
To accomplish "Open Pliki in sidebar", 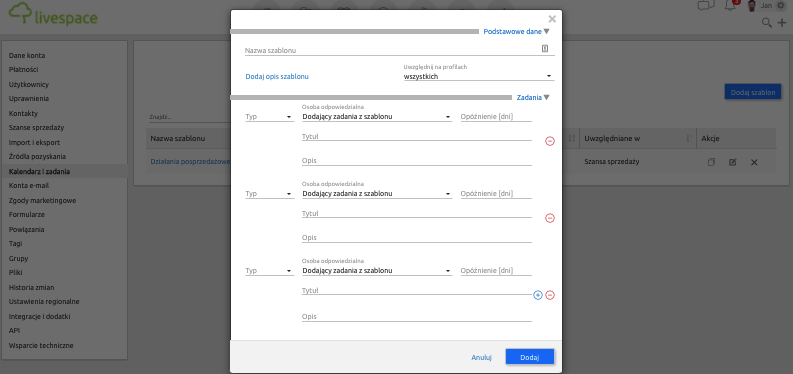I will click(x=16, y=272).
